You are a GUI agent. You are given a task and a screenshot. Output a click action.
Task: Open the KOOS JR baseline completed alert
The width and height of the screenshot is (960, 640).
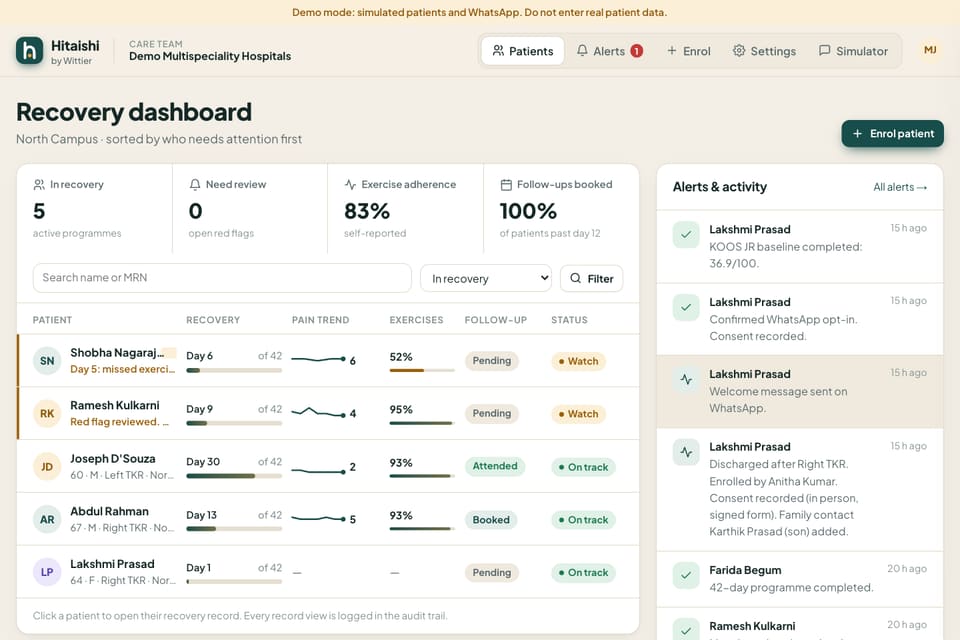(x=800, y=246)
